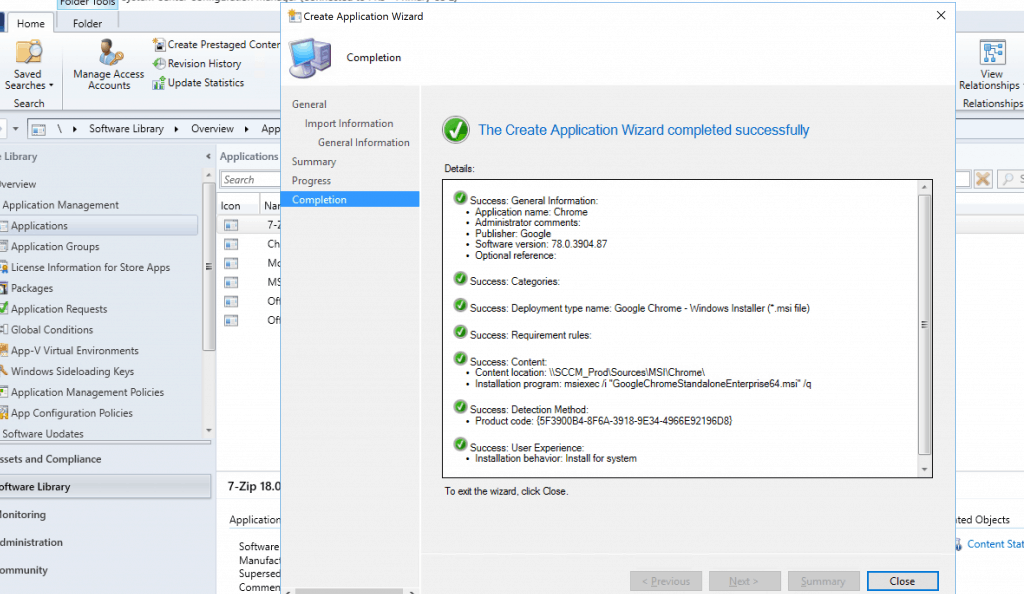Open Software Updates tree node
This screenshot has height=594, width=1024.
(x=43, y=434)
